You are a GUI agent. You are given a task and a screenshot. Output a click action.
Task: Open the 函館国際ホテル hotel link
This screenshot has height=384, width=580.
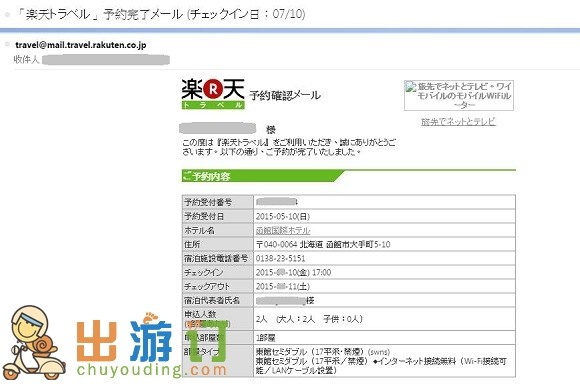(283, 230)
